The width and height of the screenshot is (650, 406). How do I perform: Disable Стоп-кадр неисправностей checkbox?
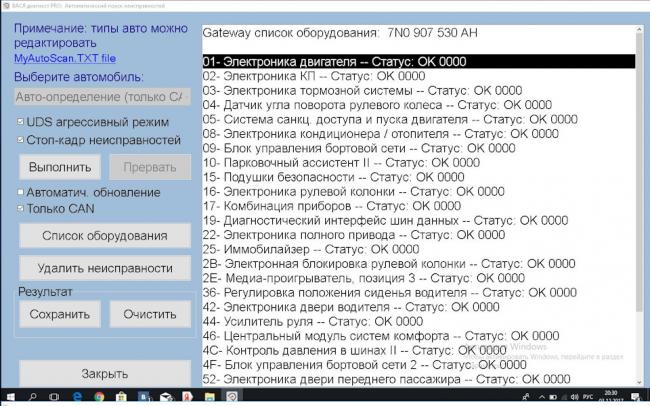tap(20, 140)
